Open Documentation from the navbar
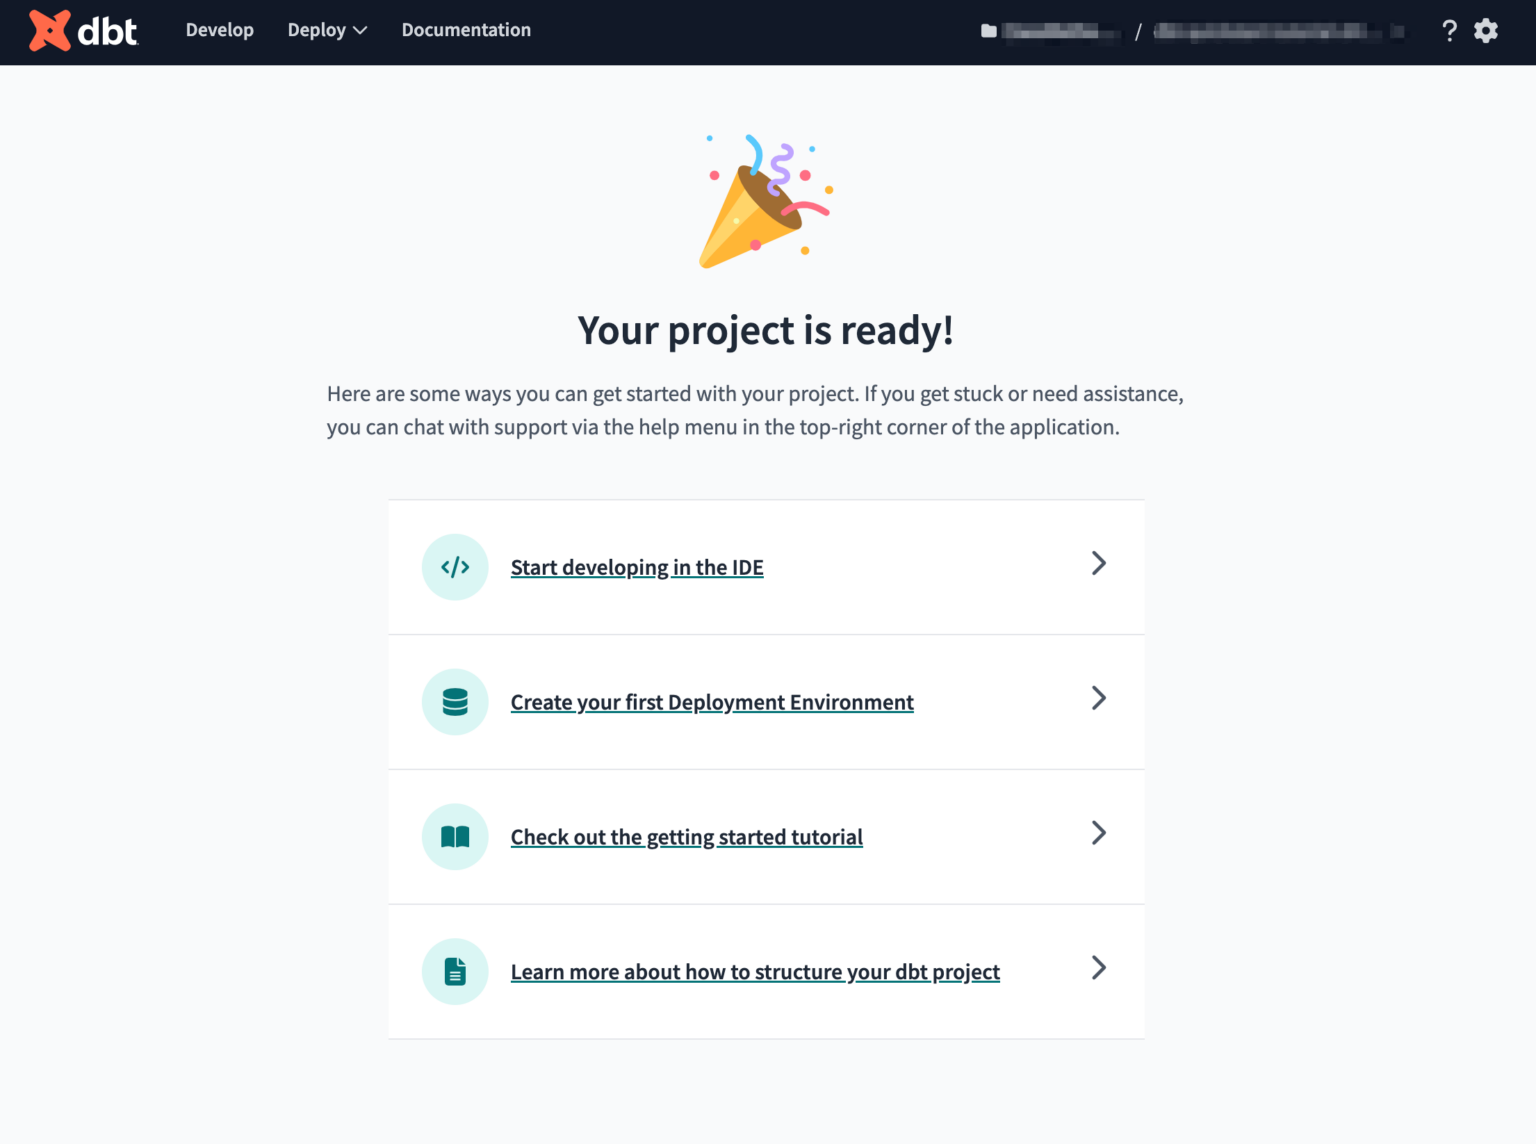The width and height of the screenshot is (1536, 1144). coord(466,30)
